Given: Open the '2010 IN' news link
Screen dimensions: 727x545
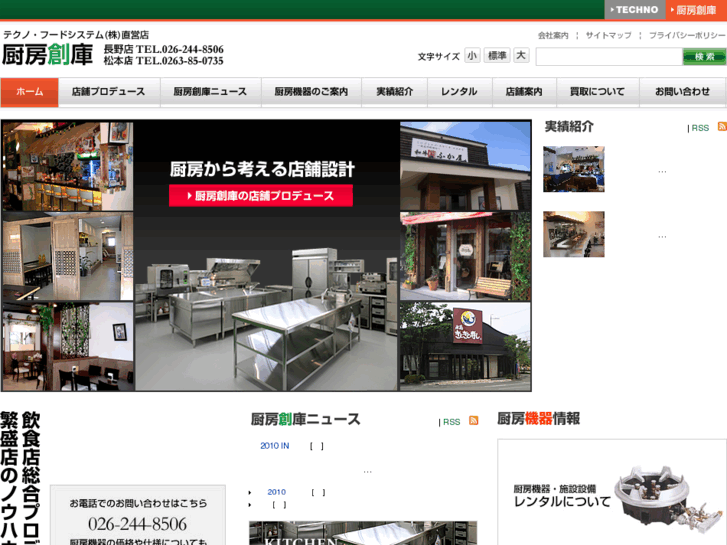Looking at the screenshot, I should click(x=274, y=446).
